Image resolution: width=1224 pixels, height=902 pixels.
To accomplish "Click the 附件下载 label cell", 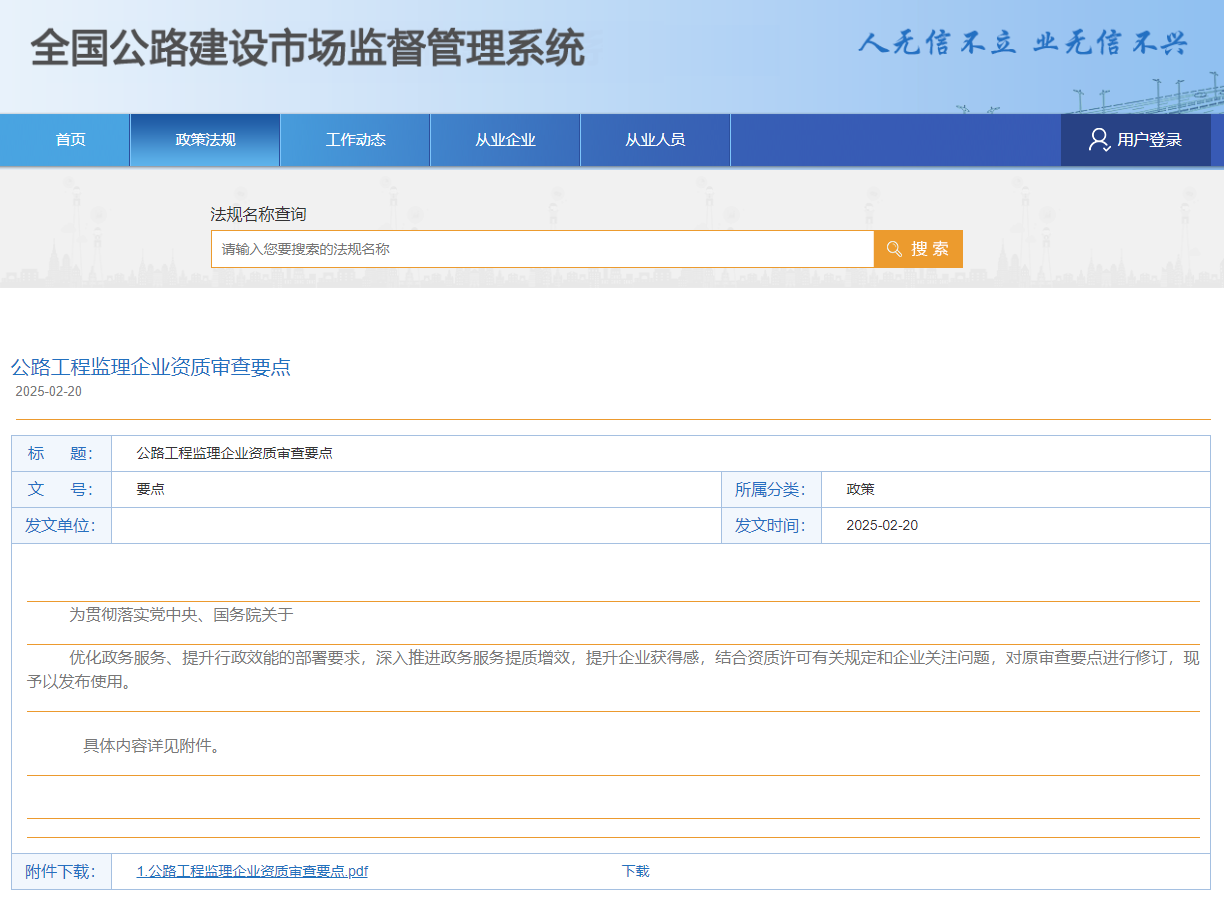I will (x=61, y=871).
